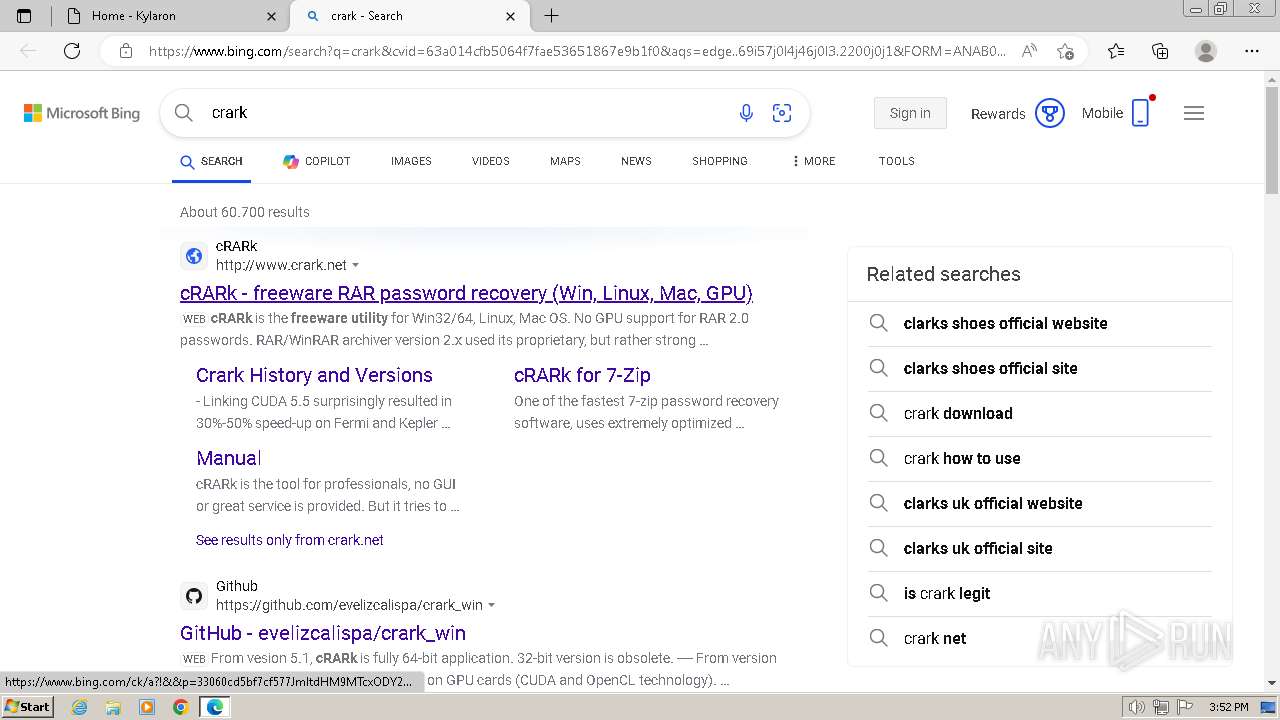Start voice search with microphone icon

click(x=746, y=113)
